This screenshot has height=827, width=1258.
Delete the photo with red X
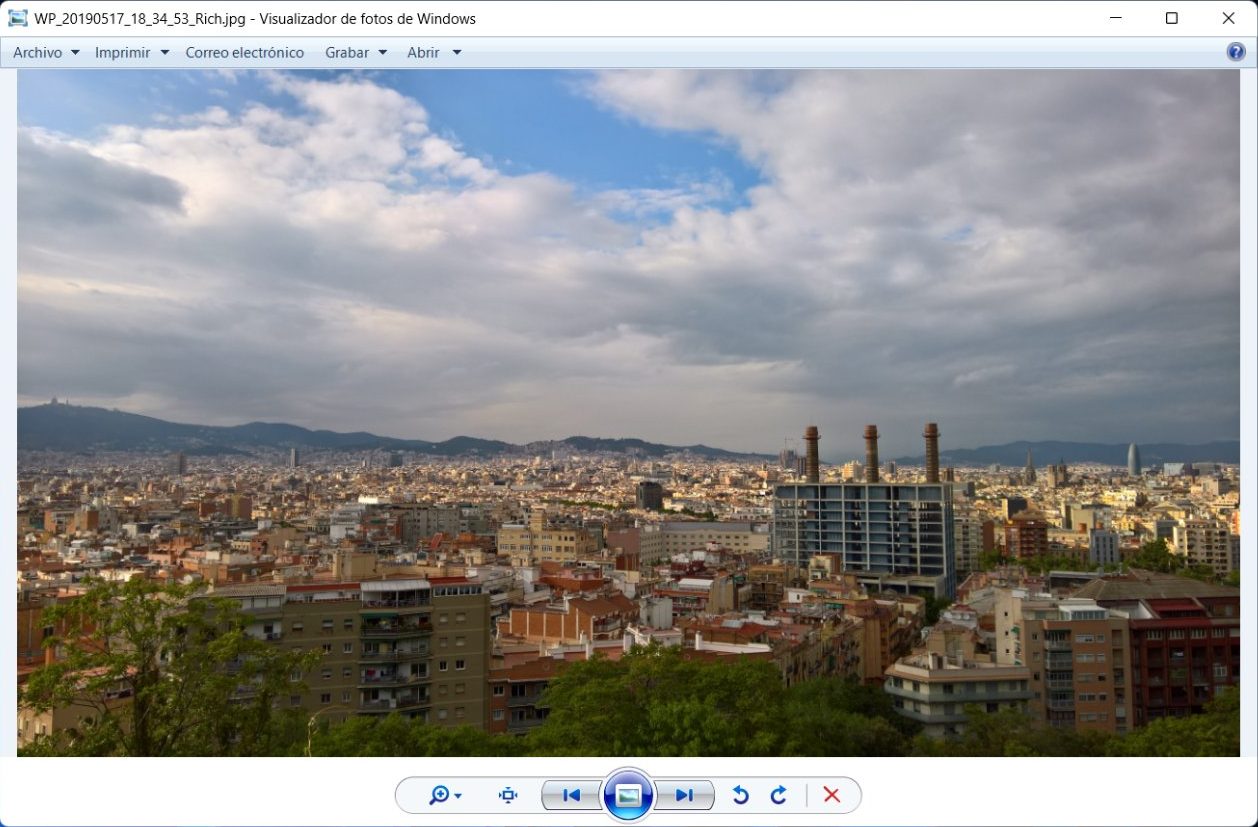(x=831, y=795)
